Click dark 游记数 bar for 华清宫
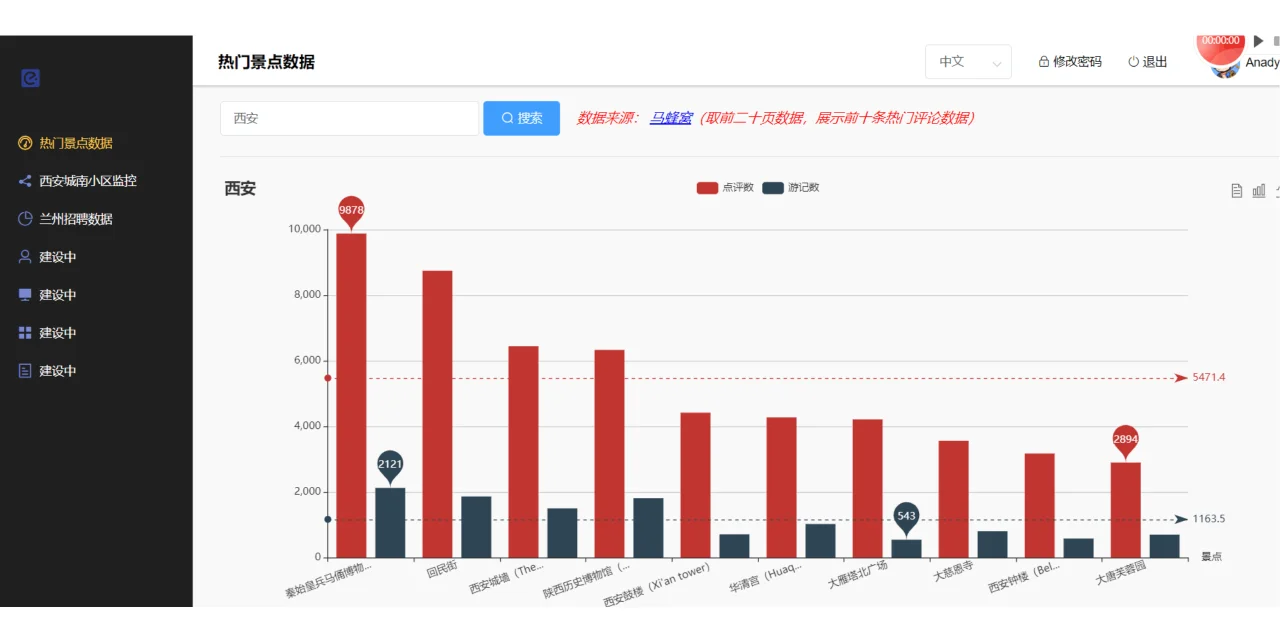This screenshot has width=1280, height=640. [x=820, y=540]
